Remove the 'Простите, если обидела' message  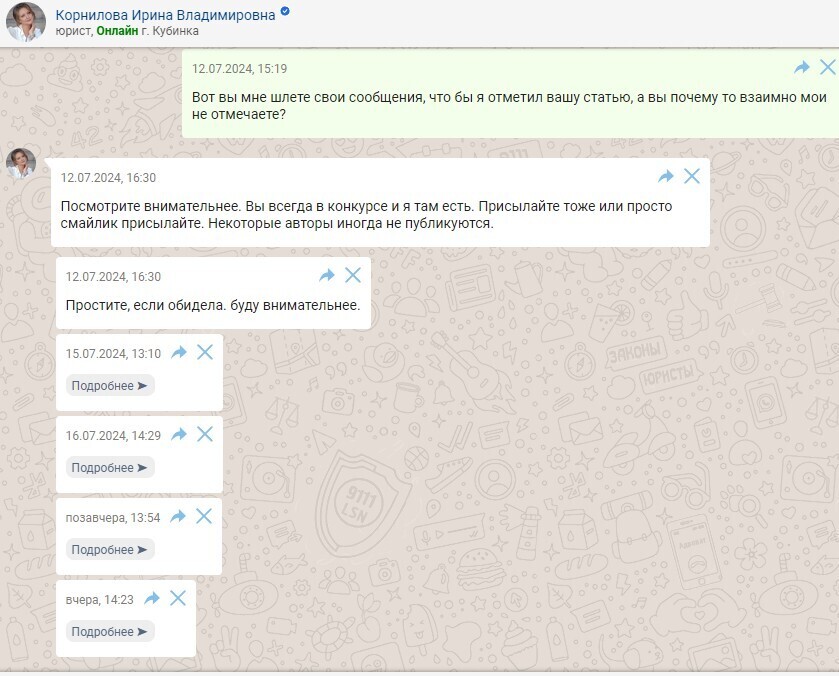tap(353, 275)
